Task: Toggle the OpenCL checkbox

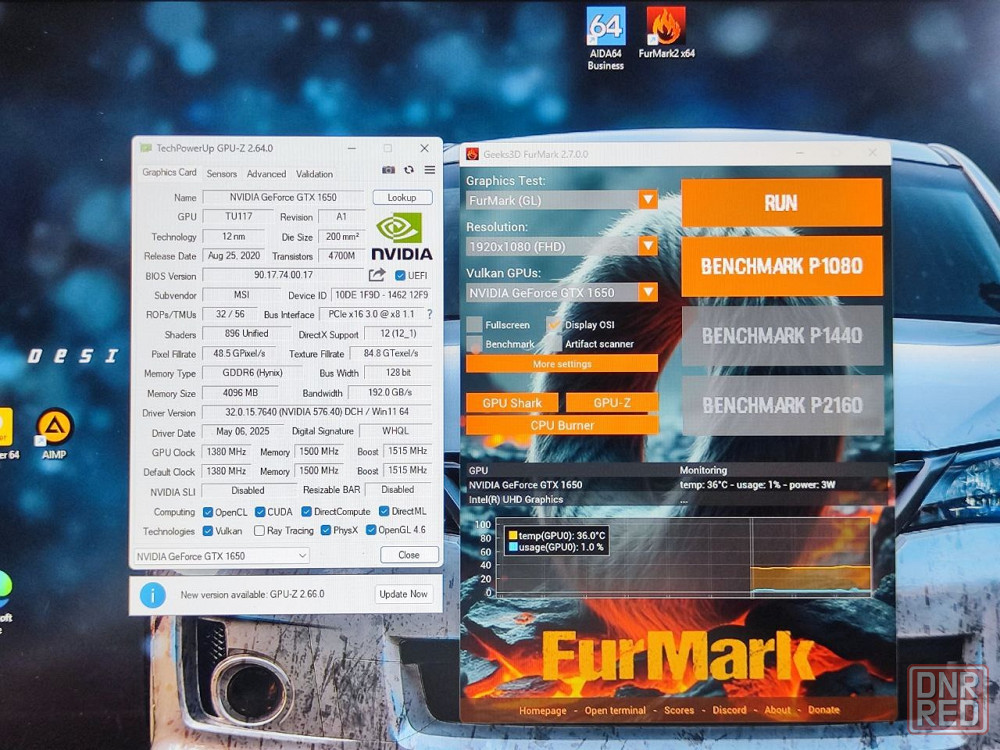Action: [208, 512]
